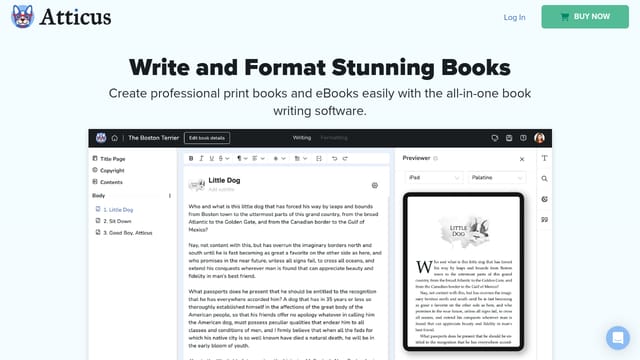Select chapter 2. Sit Down
The height and width of the screenshot is (360, 640).
[x=113, y=221]
